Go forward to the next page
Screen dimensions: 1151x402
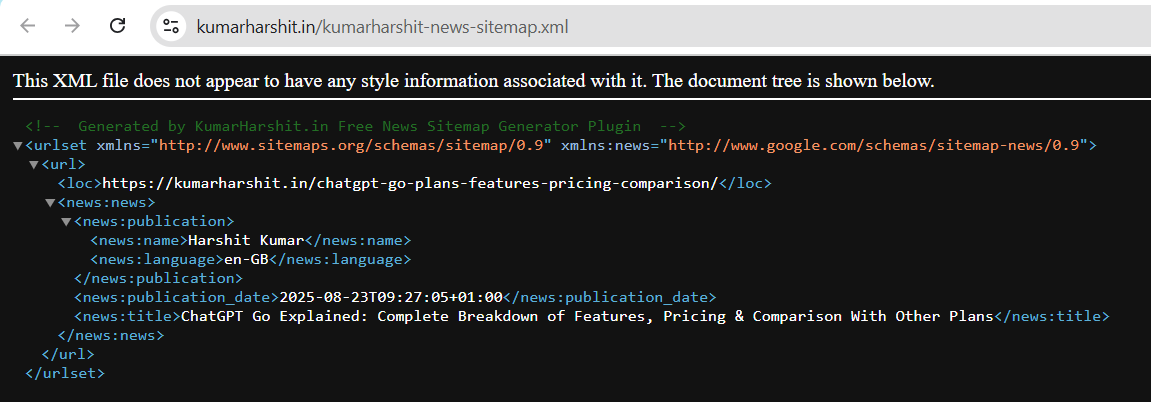pyautogui.click(x=72, y=26)
